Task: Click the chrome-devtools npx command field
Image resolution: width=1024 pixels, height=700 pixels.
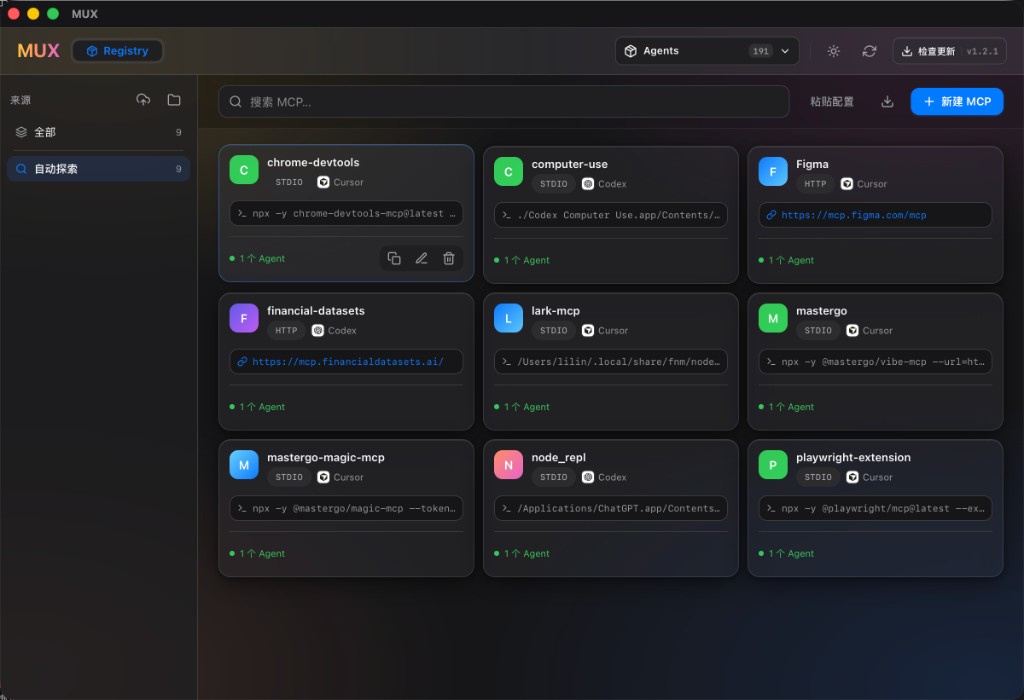Action: [346, 214]
